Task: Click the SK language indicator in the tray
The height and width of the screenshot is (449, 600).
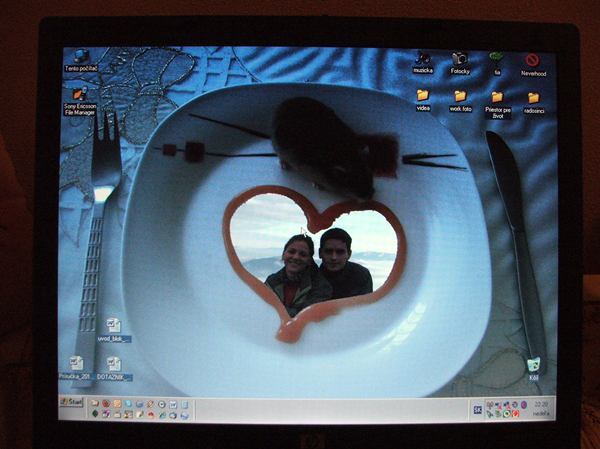Action: (477, 408)
